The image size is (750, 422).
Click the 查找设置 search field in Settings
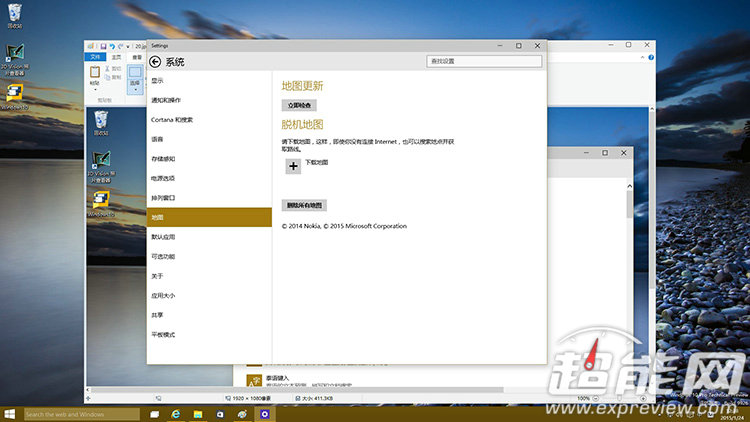[484, 61]
